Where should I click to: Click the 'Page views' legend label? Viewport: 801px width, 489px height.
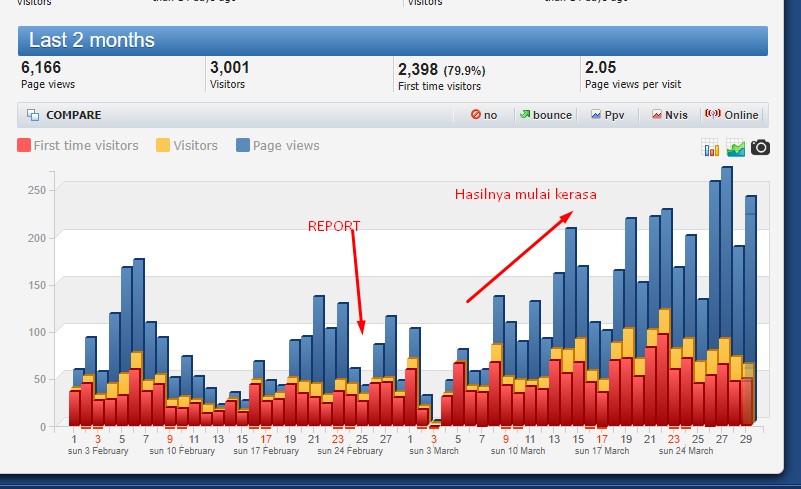pyautogui.click(x=286, y=146)
